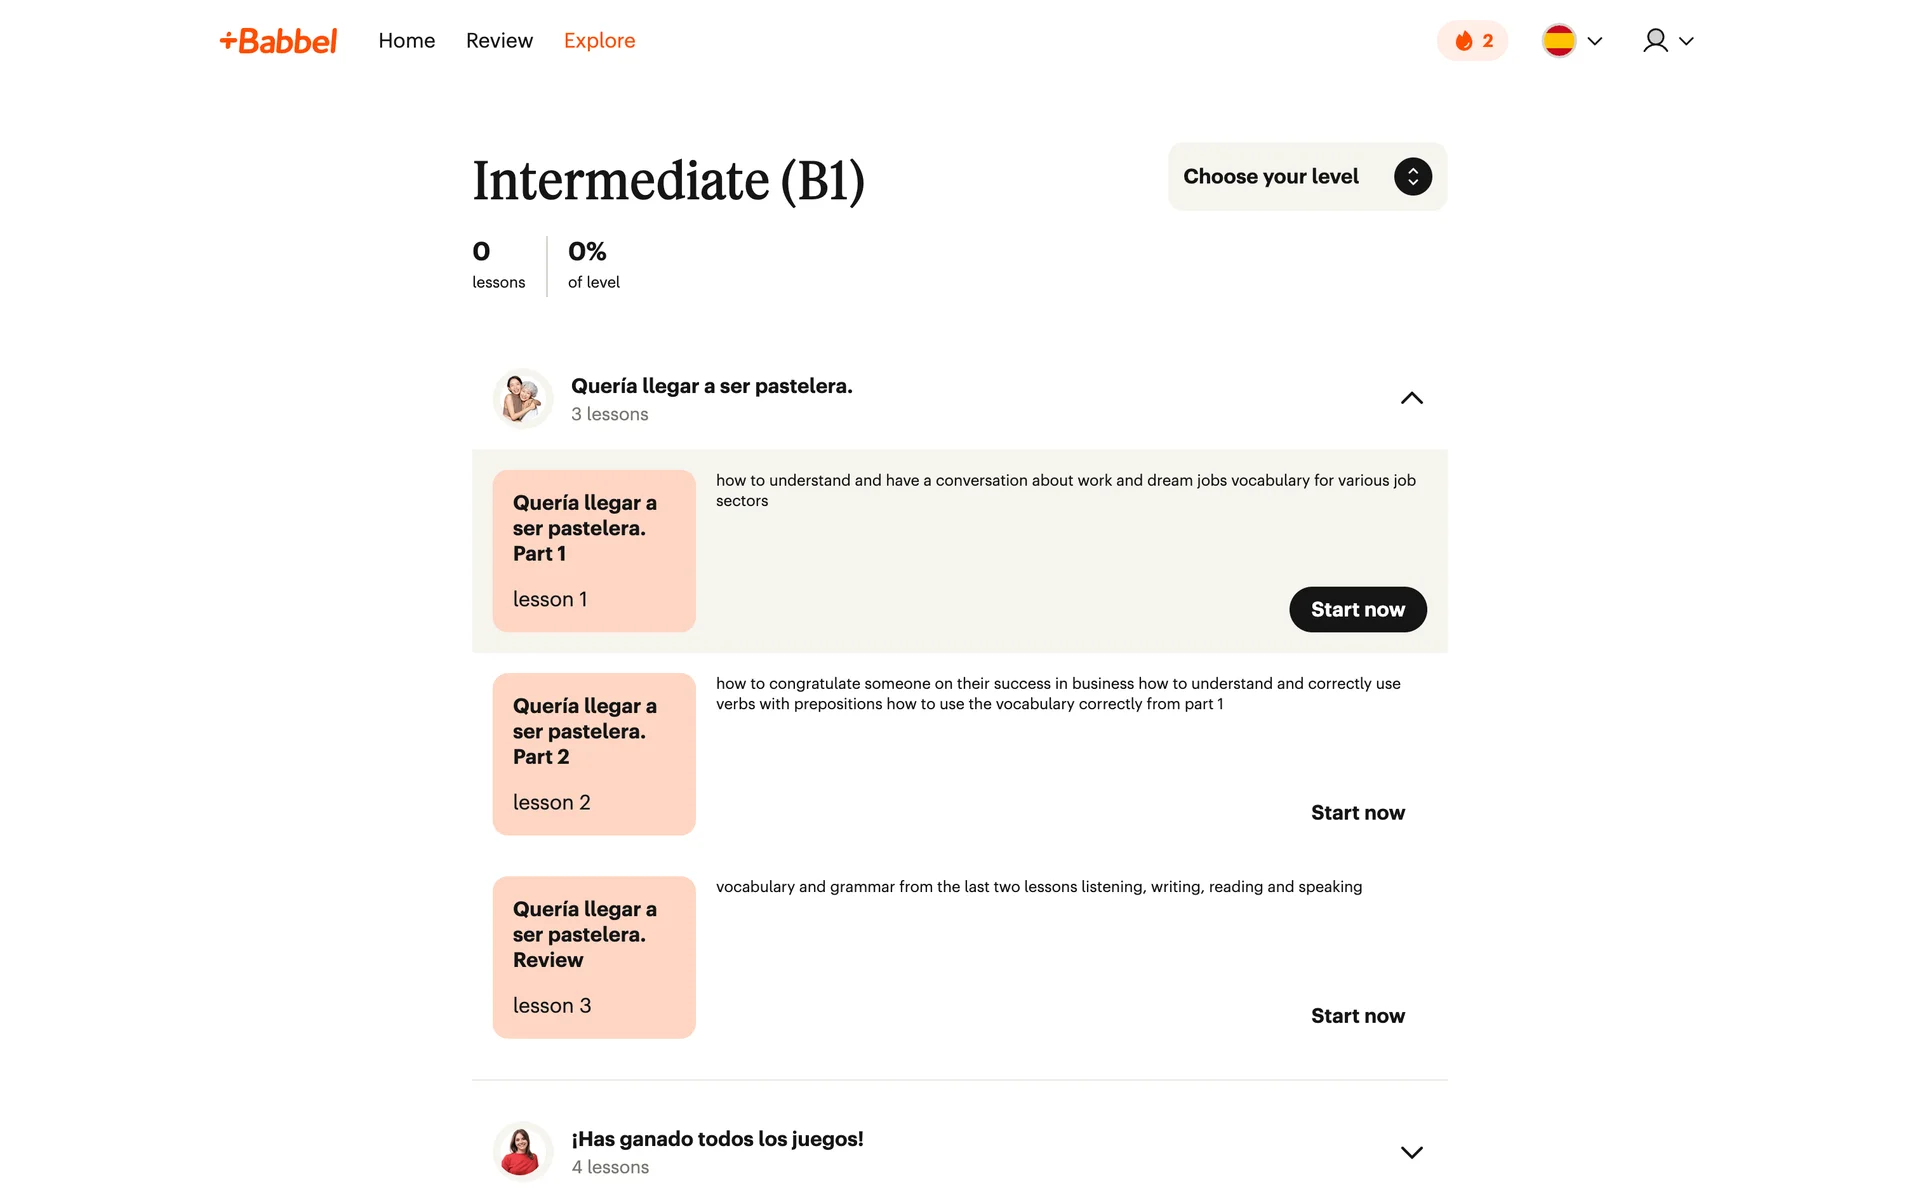Viewport: 1920px width, 1200px height.
Task: Go to the Home tab
Action: (406, 41)
